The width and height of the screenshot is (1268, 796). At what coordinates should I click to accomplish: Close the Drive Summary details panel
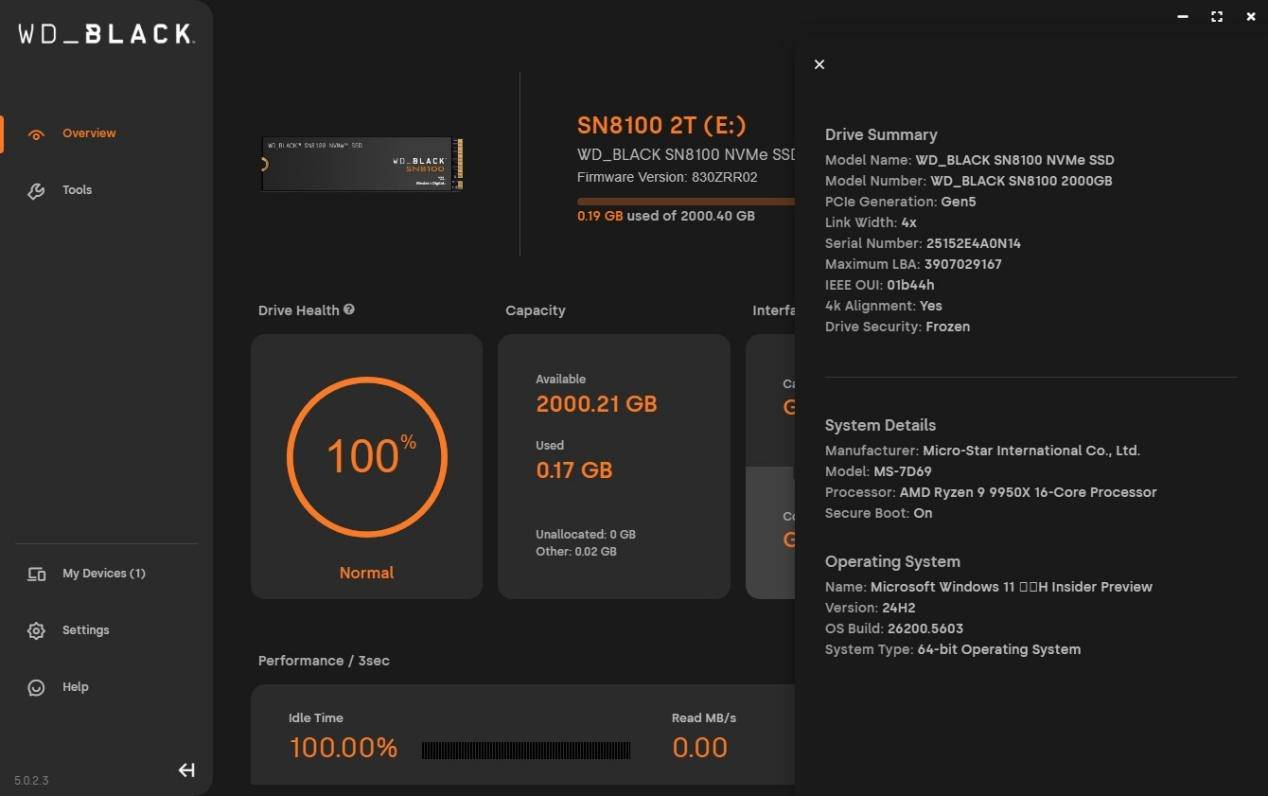[x=819, y=65]
